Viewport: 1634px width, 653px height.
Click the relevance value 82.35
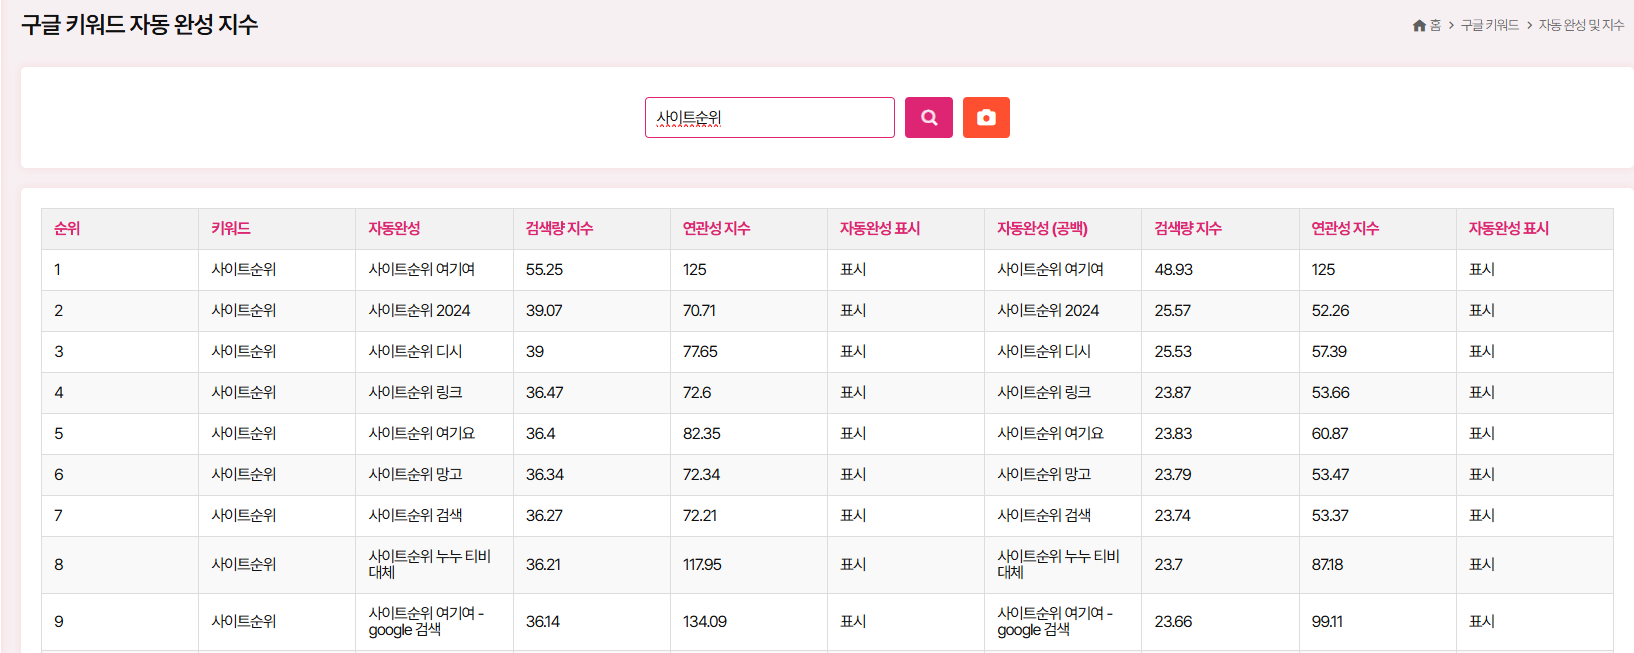point(701,434)
